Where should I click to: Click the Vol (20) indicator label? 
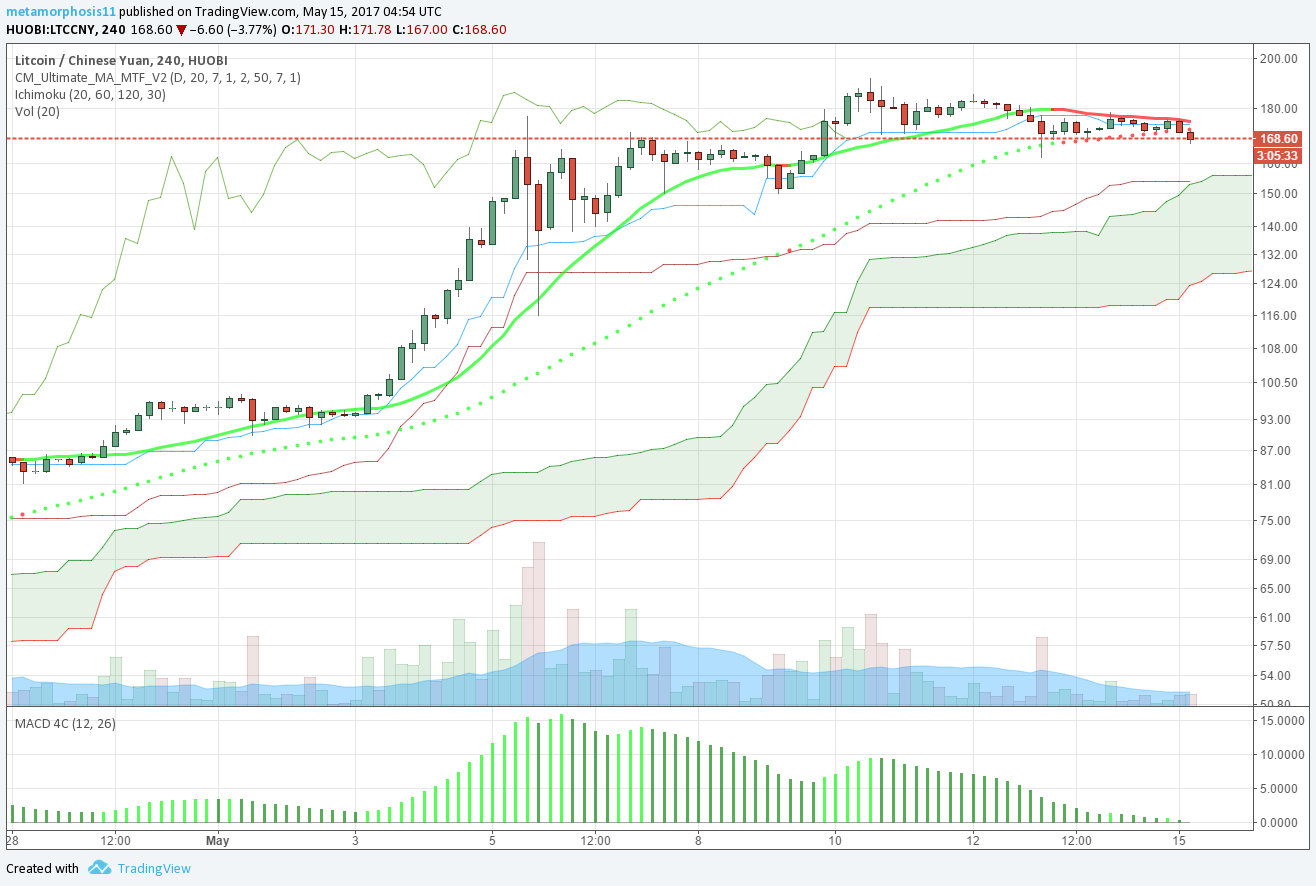pos(37,112)
